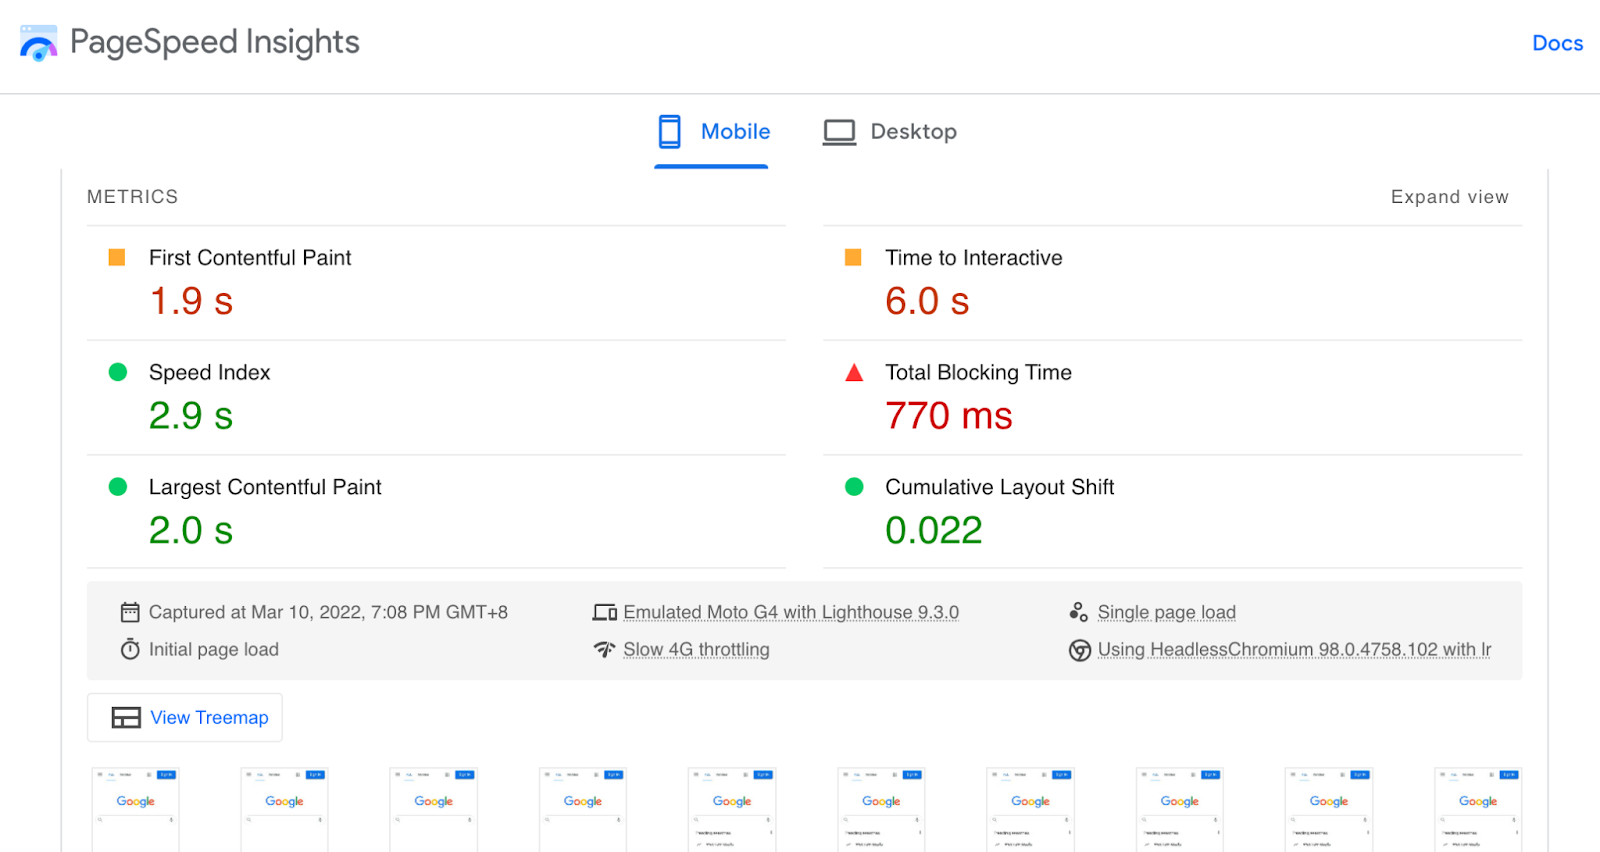Open the Slow 4G throttling link
1600x852 pixels.
click(696, 649)
